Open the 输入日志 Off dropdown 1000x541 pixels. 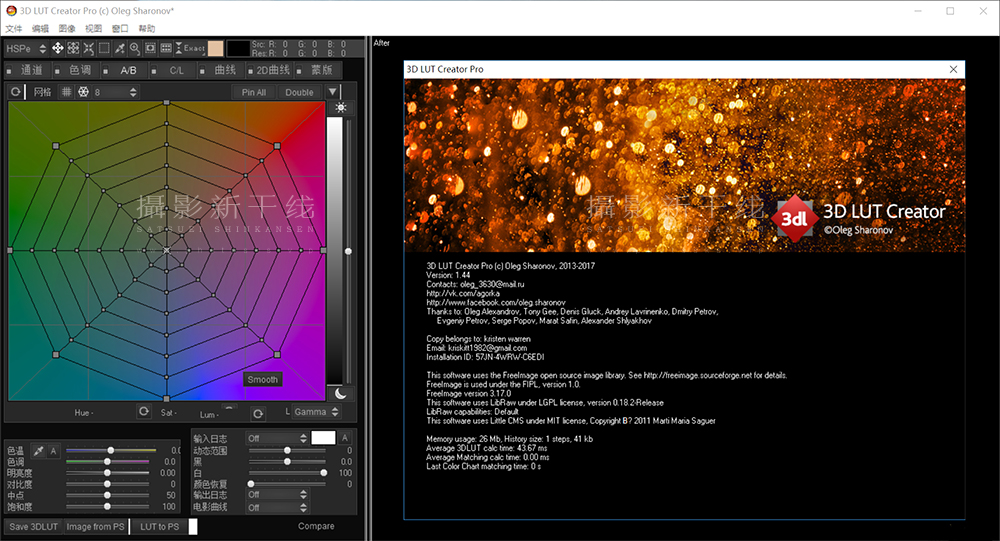[277, 438]
